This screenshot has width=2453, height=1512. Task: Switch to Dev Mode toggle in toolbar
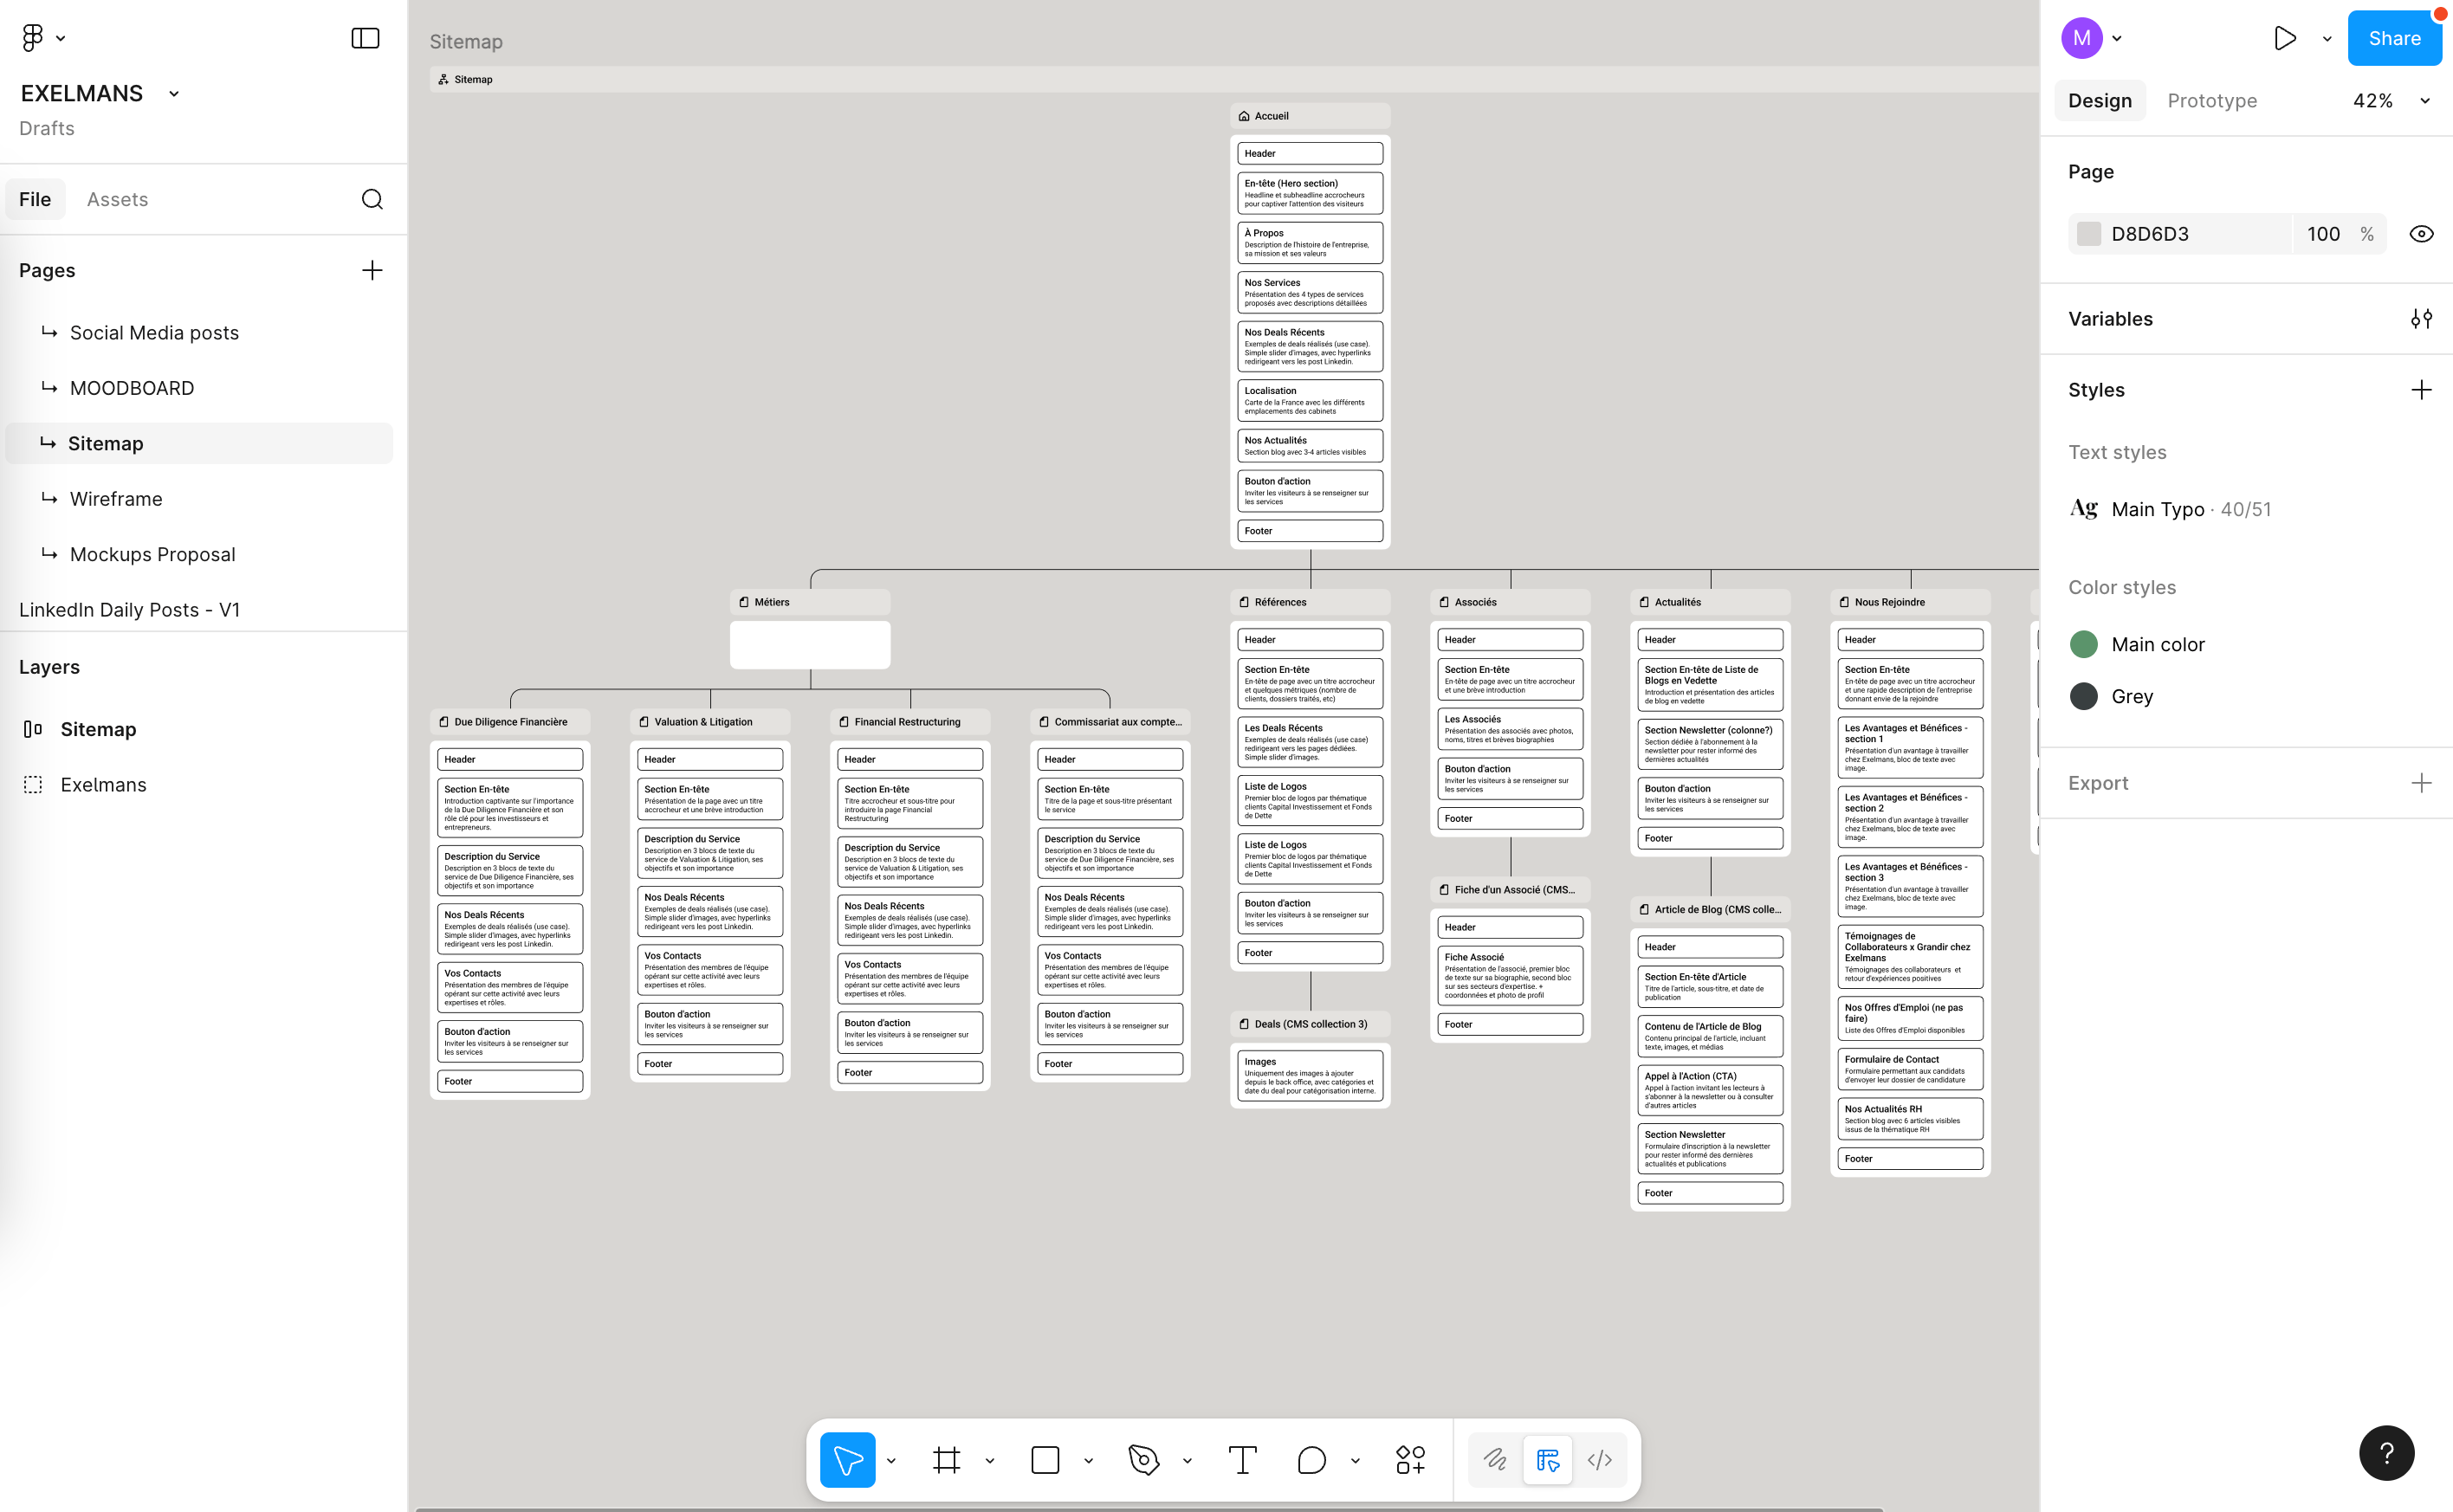[1599, 1460]
